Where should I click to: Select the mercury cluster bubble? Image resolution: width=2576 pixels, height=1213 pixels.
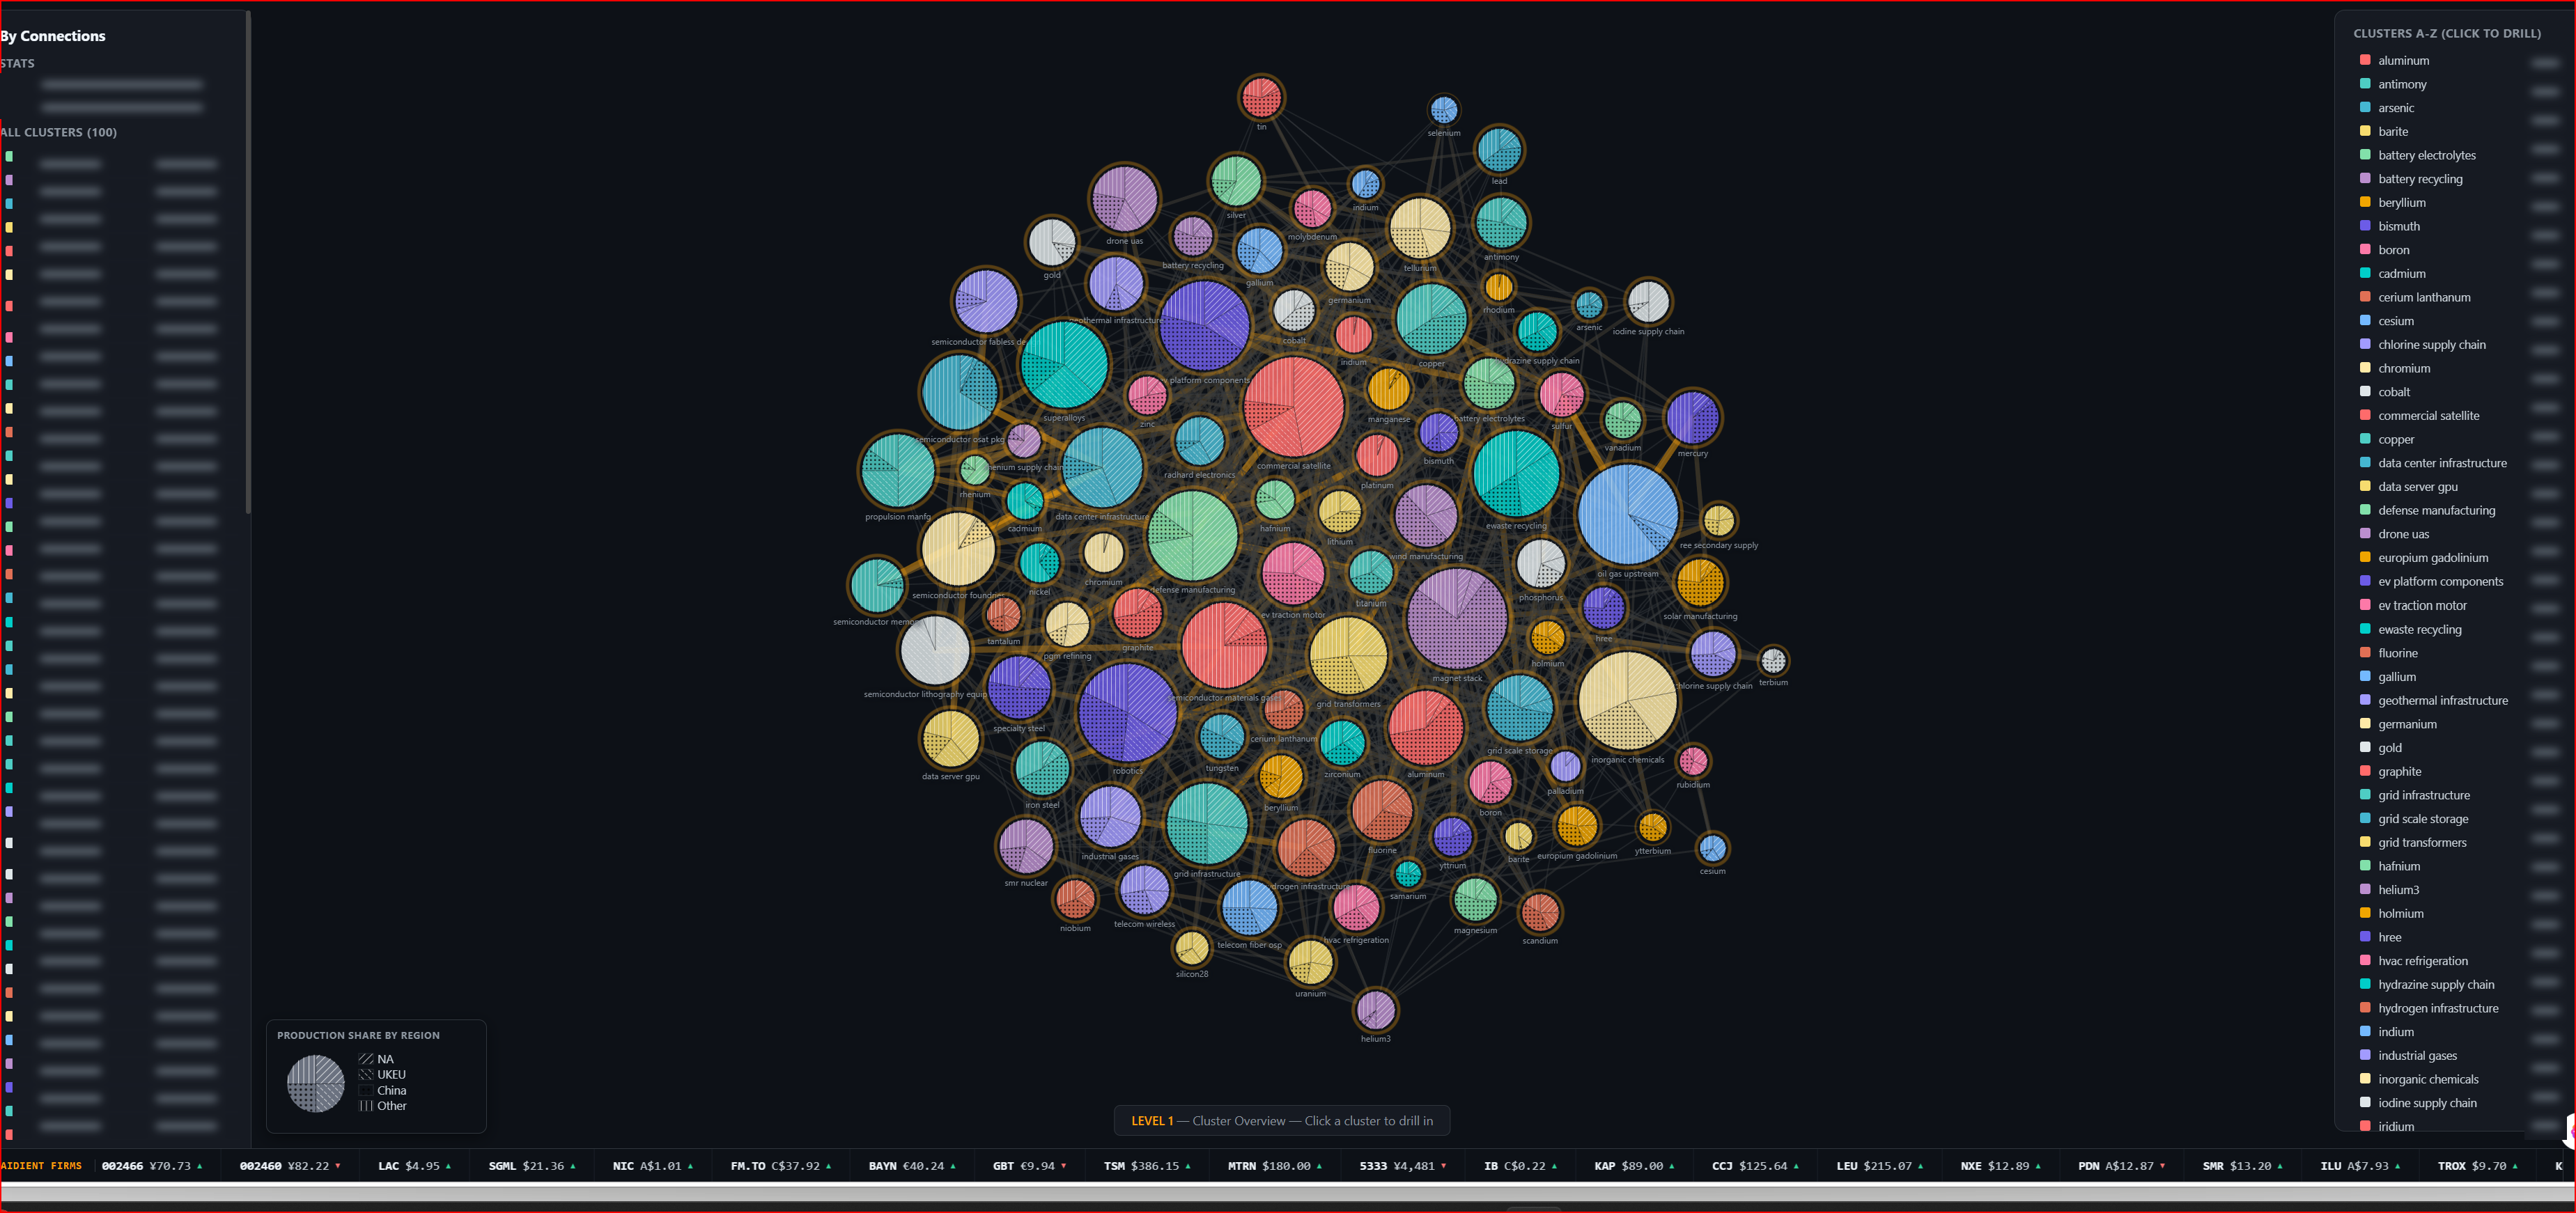(x=1692, y=418)
